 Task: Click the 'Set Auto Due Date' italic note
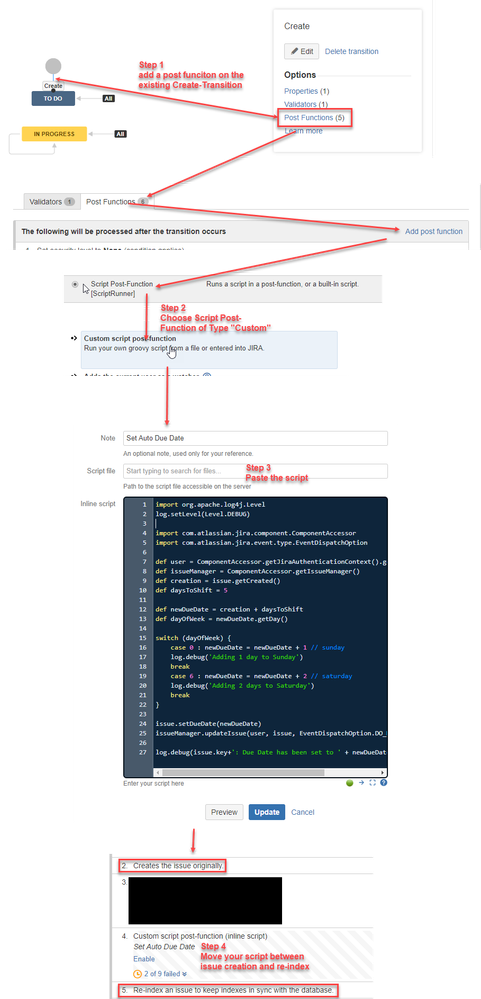tap(164, 947)
